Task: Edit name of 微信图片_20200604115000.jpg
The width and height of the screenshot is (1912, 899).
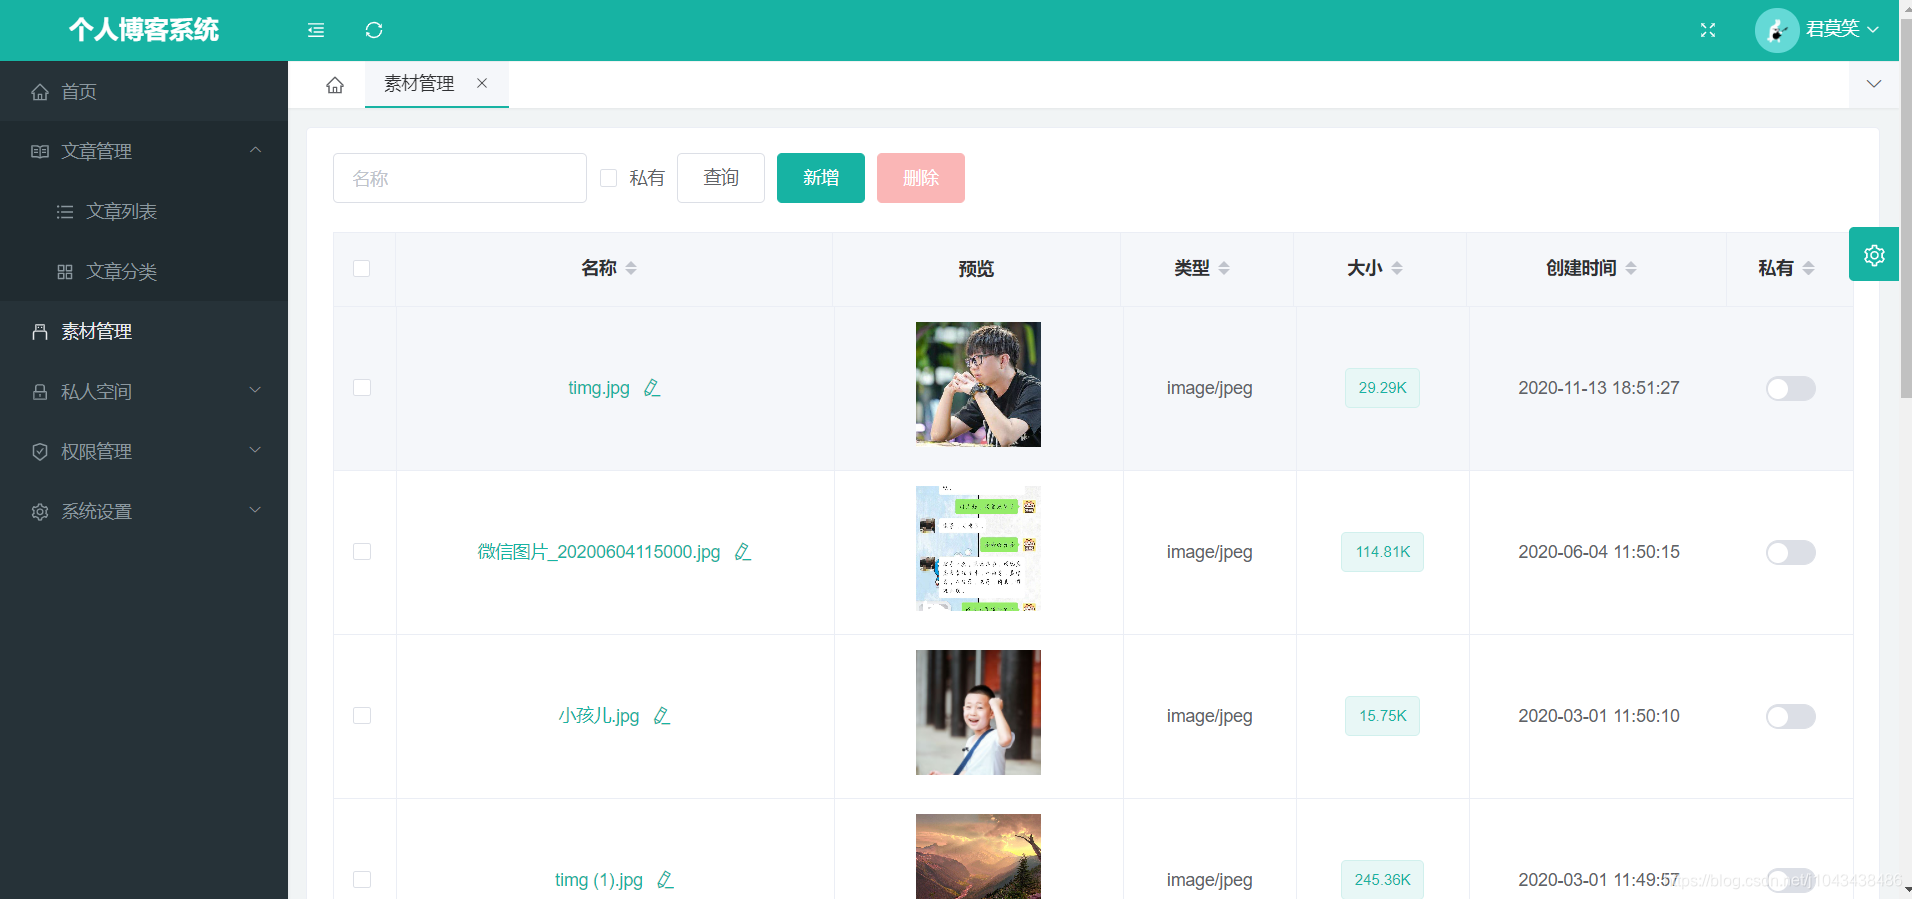Action: [x=742, y=551]
